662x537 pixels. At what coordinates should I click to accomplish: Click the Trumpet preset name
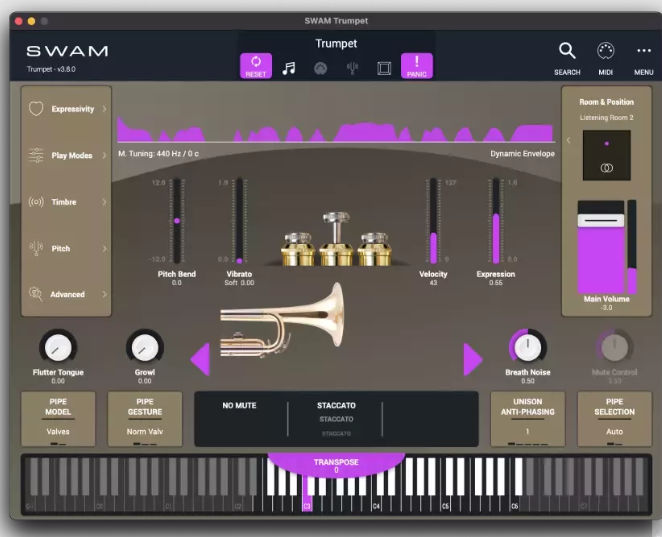click(x=336, y=43)
